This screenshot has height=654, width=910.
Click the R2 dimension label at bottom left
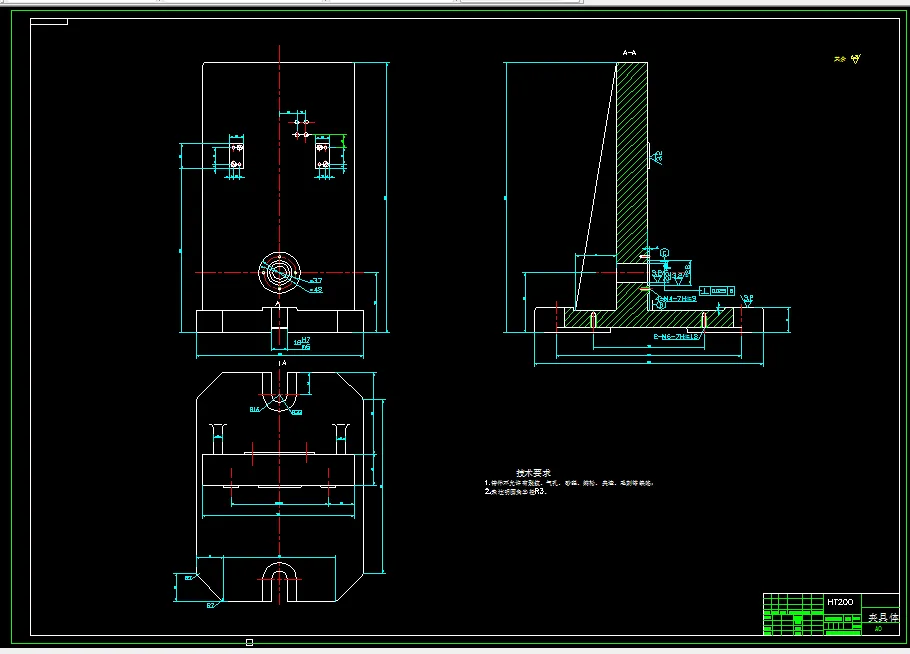pos(211,606)
